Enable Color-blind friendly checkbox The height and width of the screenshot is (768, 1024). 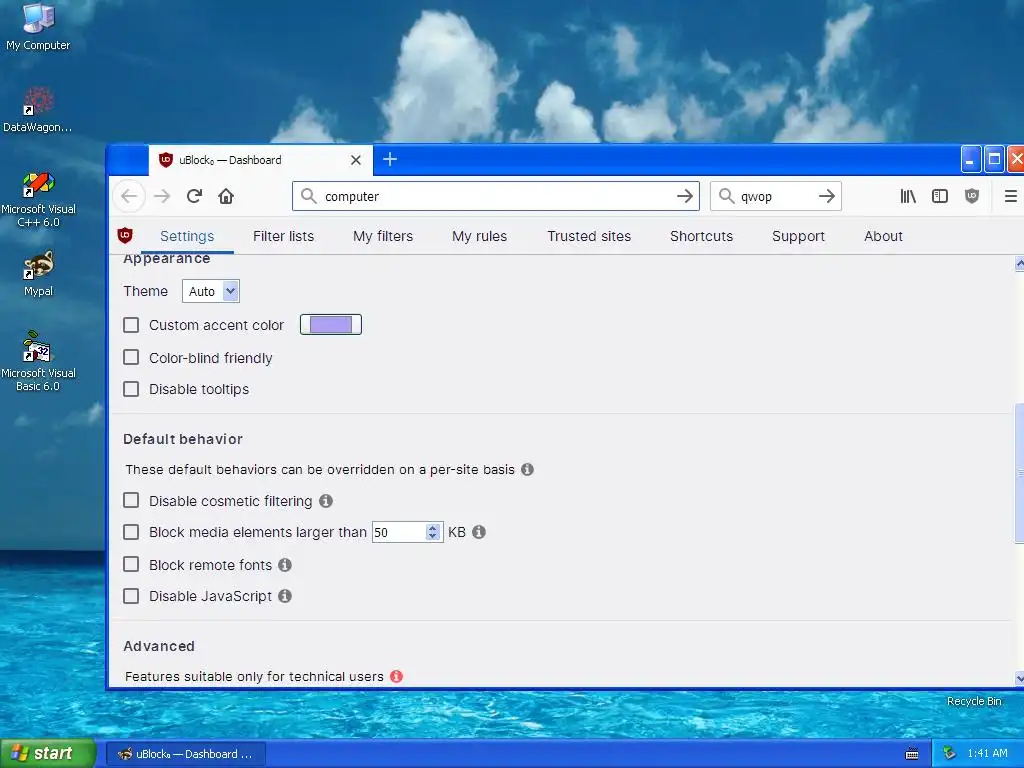click(x=131, y=357)
